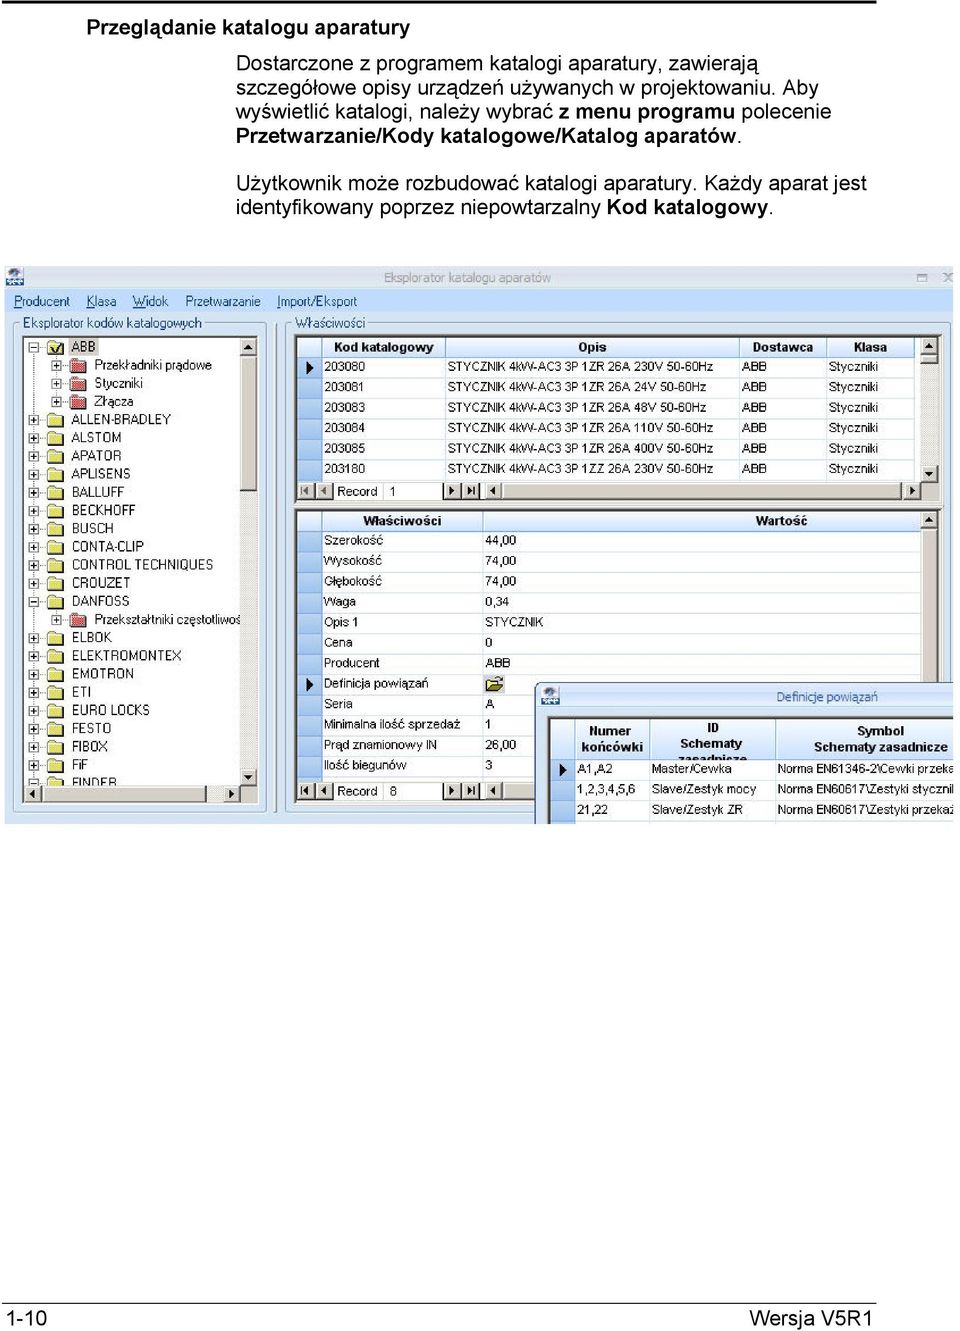Viewport: 960px width, 1331px height.
Task: Expand Przekładniki prądowe subfolder
Action: (x=57, y=365)
